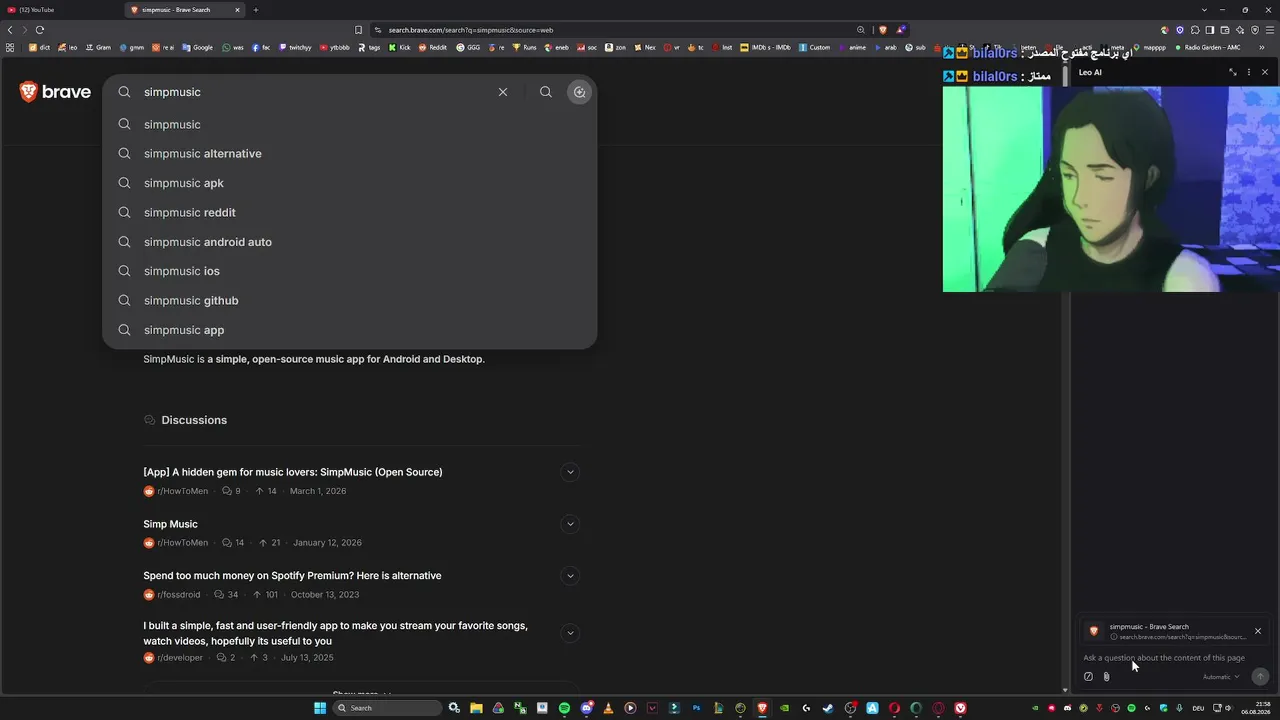The height and width of the screenshot is (720, 1280).
Task: Choose the 'simpmusic ios' suggestion
Action: click(350, 271)
